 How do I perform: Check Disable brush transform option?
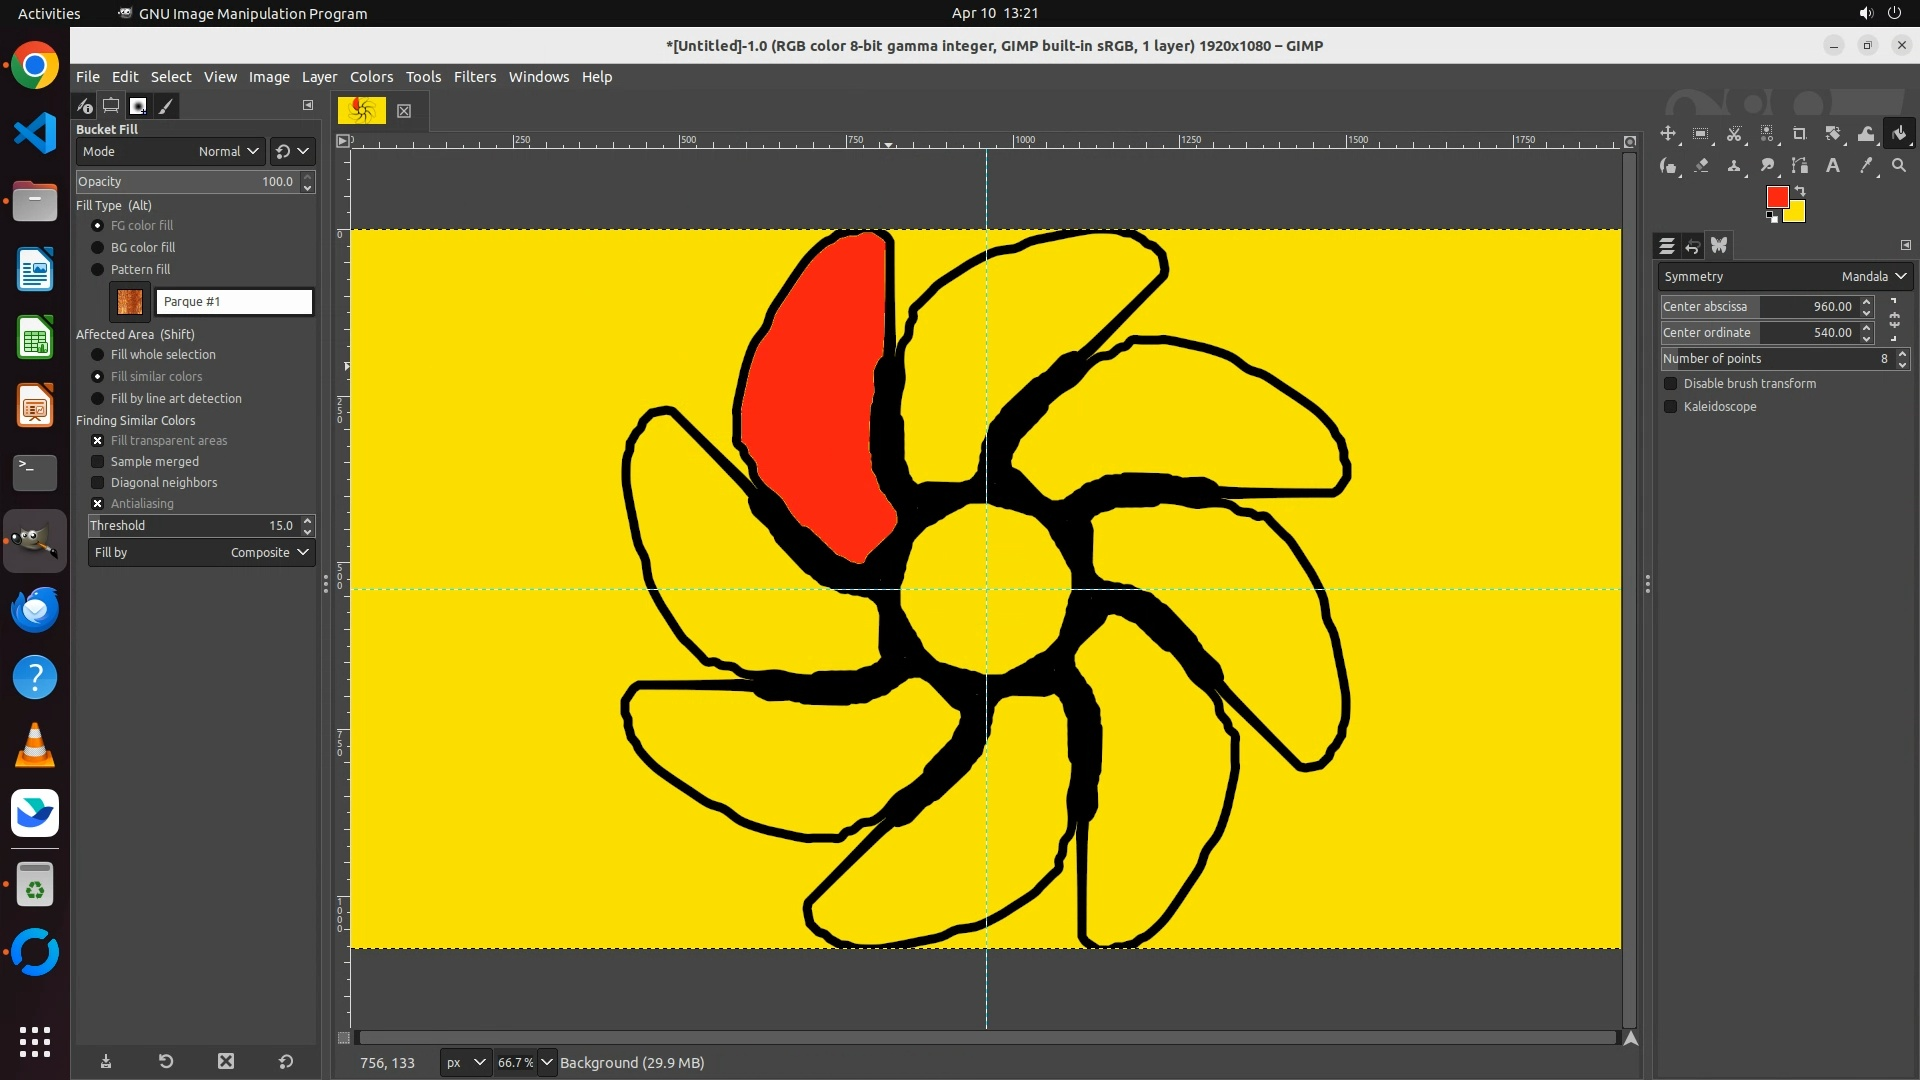1670,384
